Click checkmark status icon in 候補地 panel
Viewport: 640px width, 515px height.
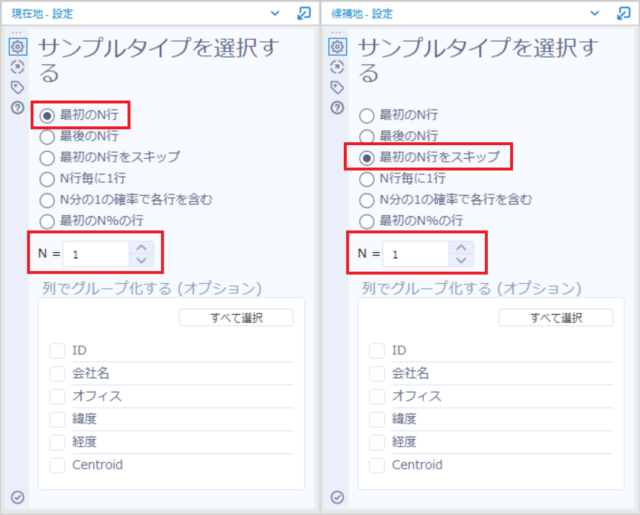(337, 497)
